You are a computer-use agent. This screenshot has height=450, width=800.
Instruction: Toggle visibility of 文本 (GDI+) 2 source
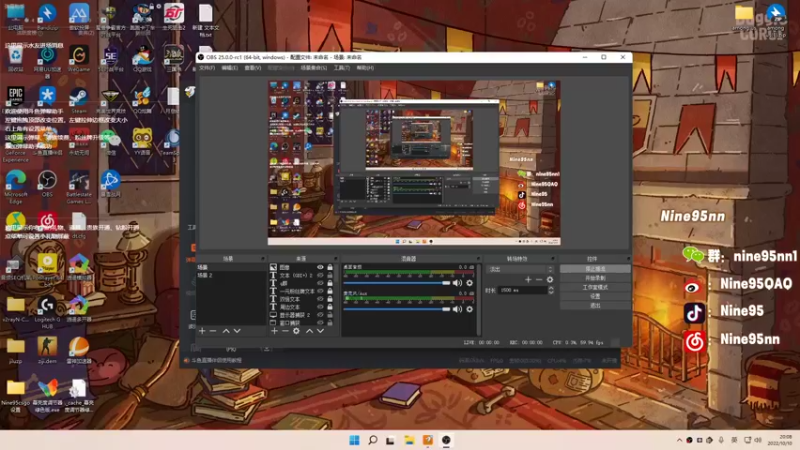pos(320,275)
